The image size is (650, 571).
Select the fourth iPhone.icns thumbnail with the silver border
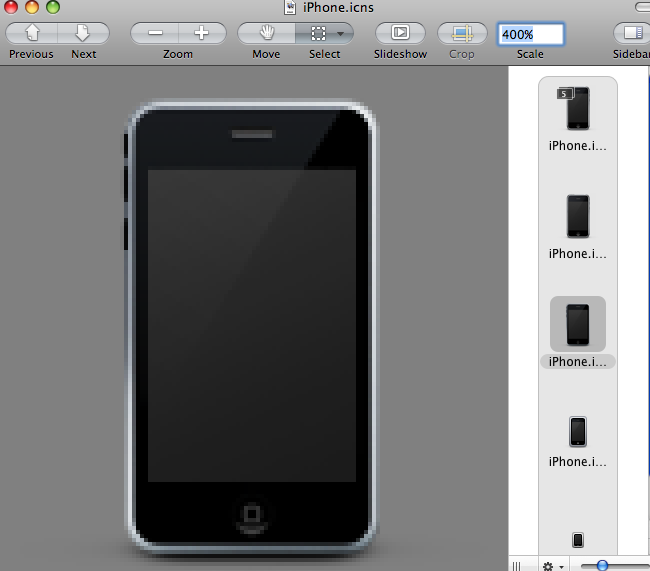[578, 432]
